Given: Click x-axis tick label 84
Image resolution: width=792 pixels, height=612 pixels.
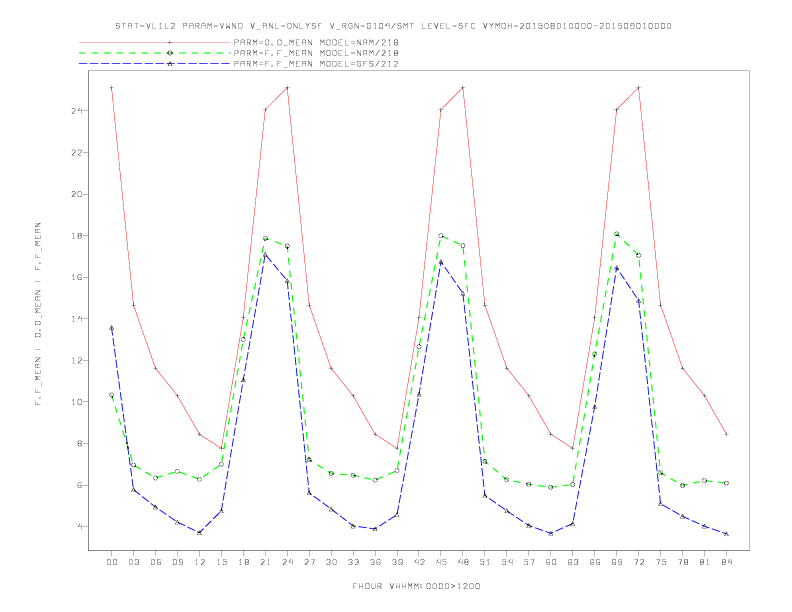Looking at the screenshot, I should [x=726, y=562].
